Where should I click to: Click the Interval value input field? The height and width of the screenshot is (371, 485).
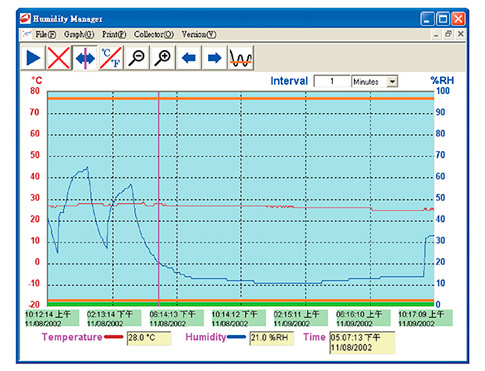click(x=332, y=81)
